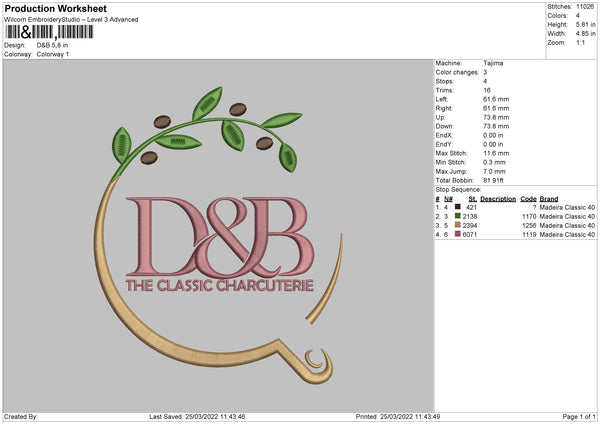Click the Total Bobbin value 81.91ft
The height and width of the screenshot is (424, 600).
click(x=493, y=180)
